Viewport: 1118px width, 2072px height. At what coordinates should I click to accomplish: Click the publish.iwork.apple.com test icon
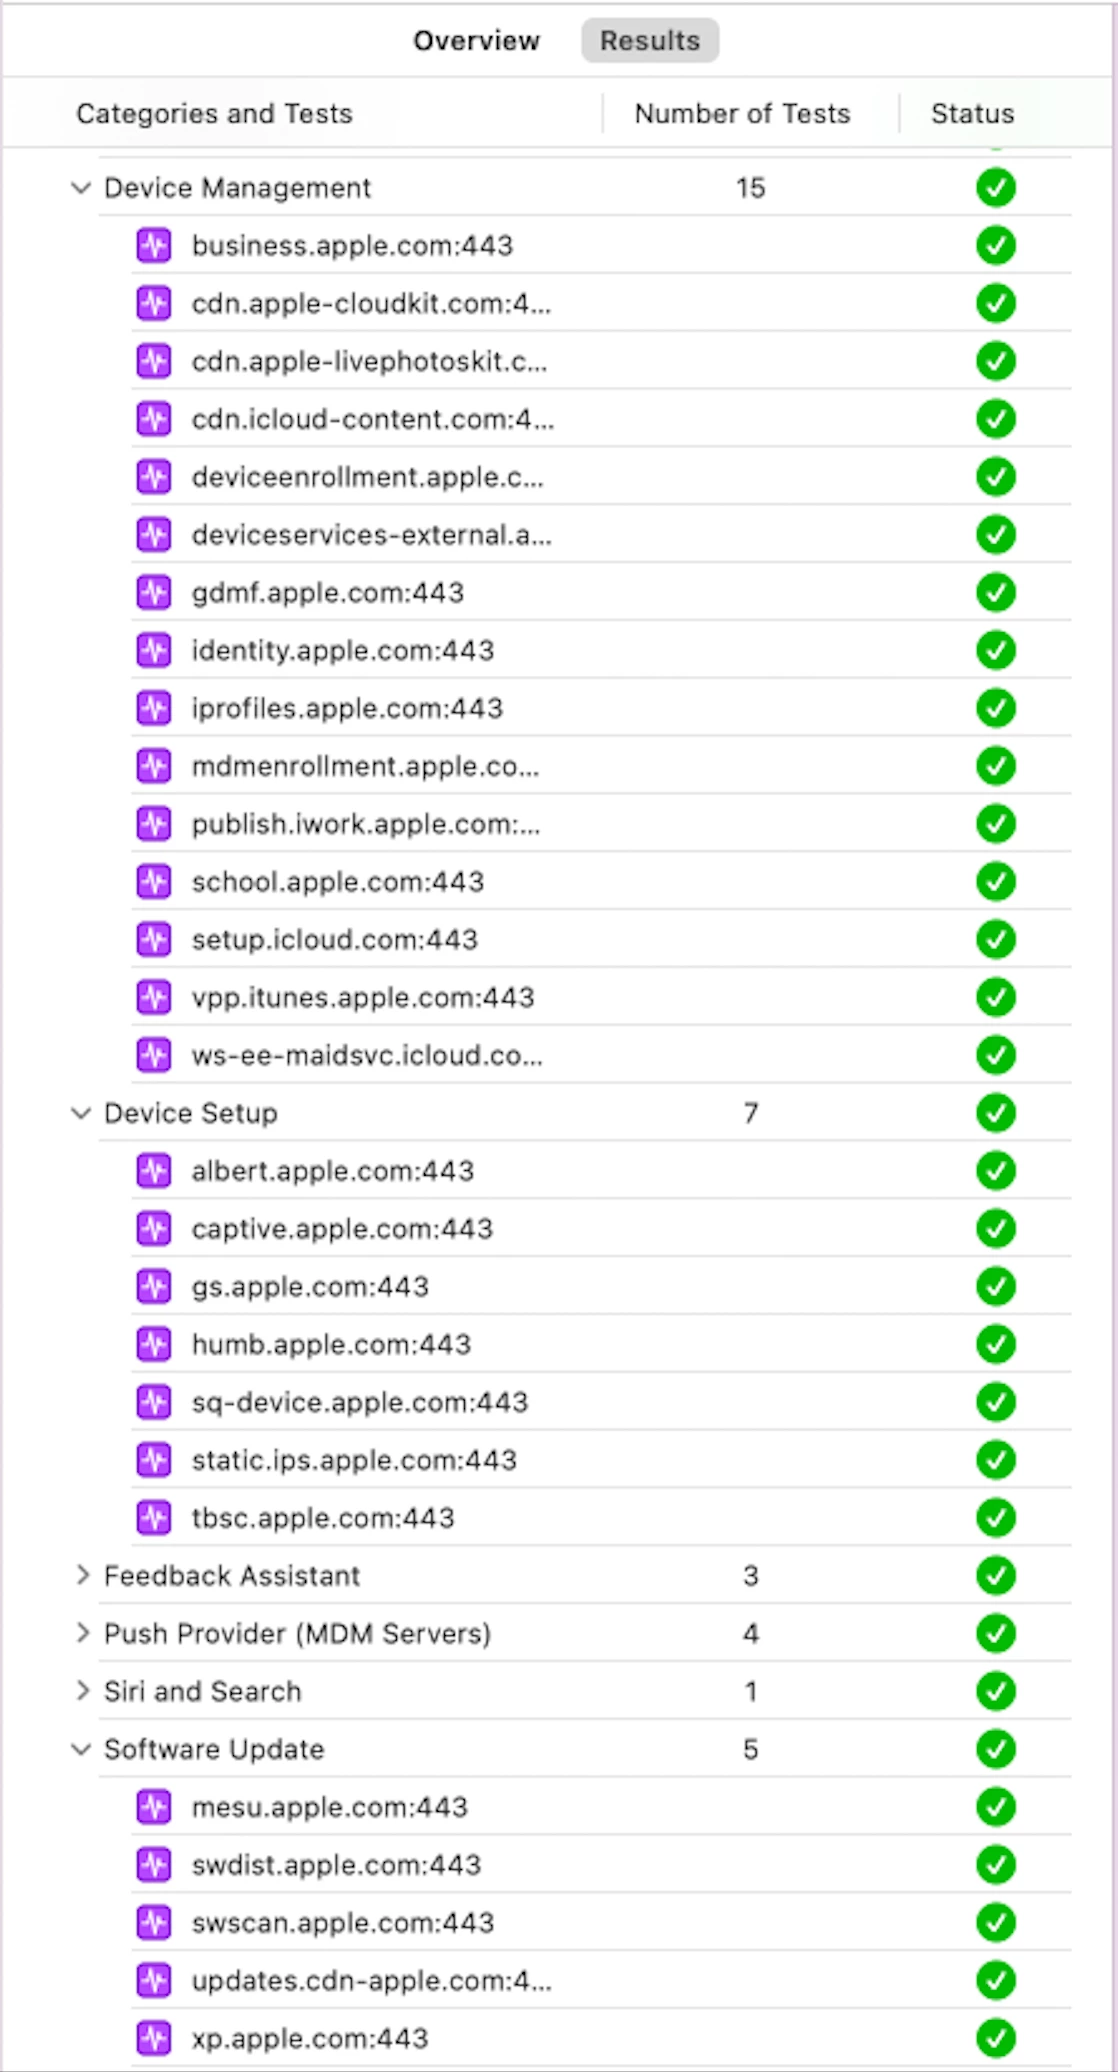154,824
